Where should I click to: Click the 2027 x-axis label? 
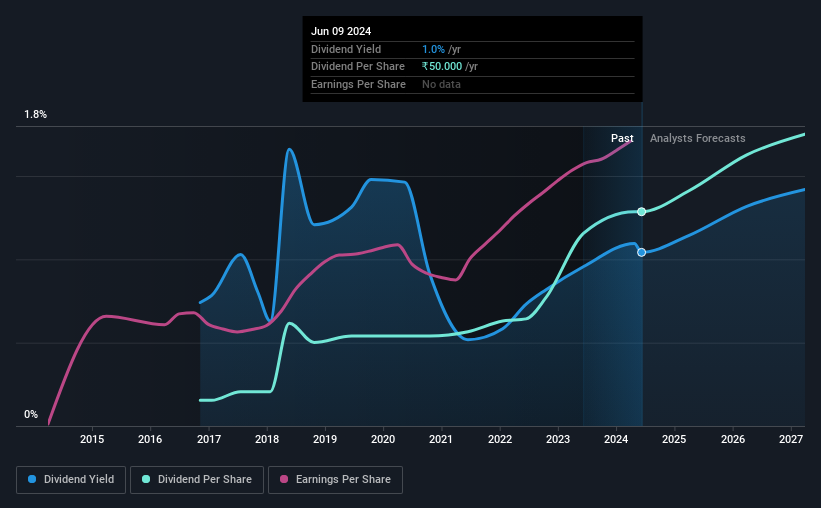click(791, 439)
